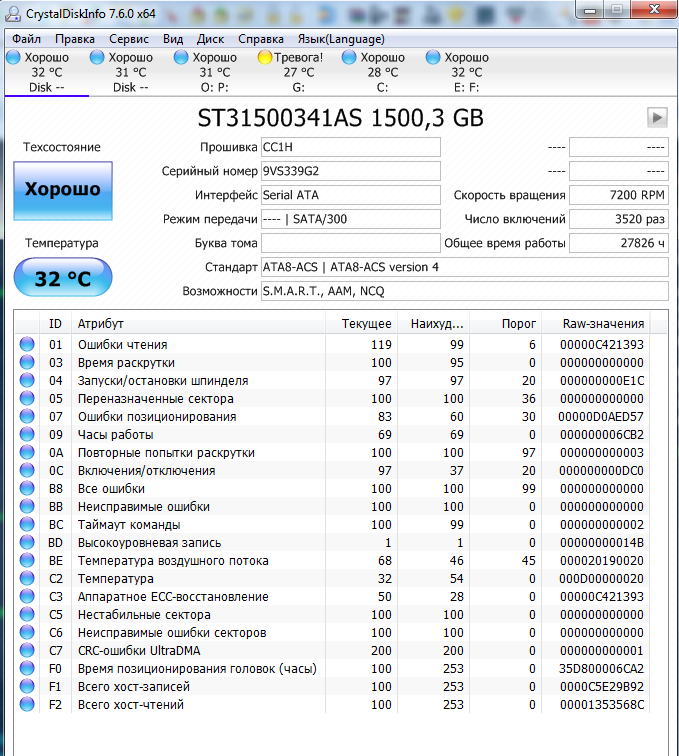Click raw value 35D800006CA2
The width and height of the screenshot is (679, 756).
click(x=601, y=669)
